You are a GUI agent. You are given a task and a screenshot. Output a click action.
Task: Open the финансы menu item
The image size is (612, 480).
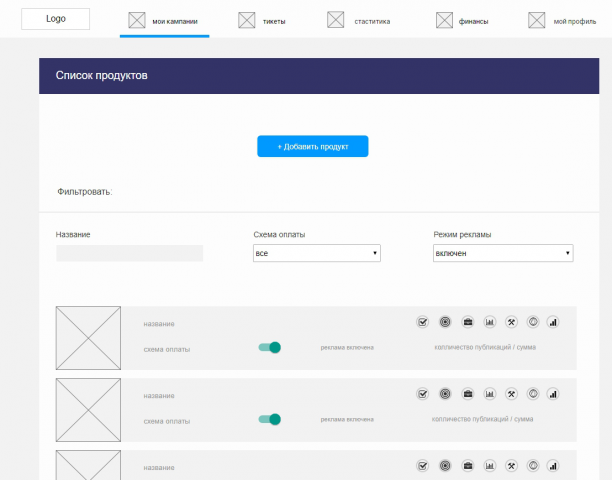(462, 21)
